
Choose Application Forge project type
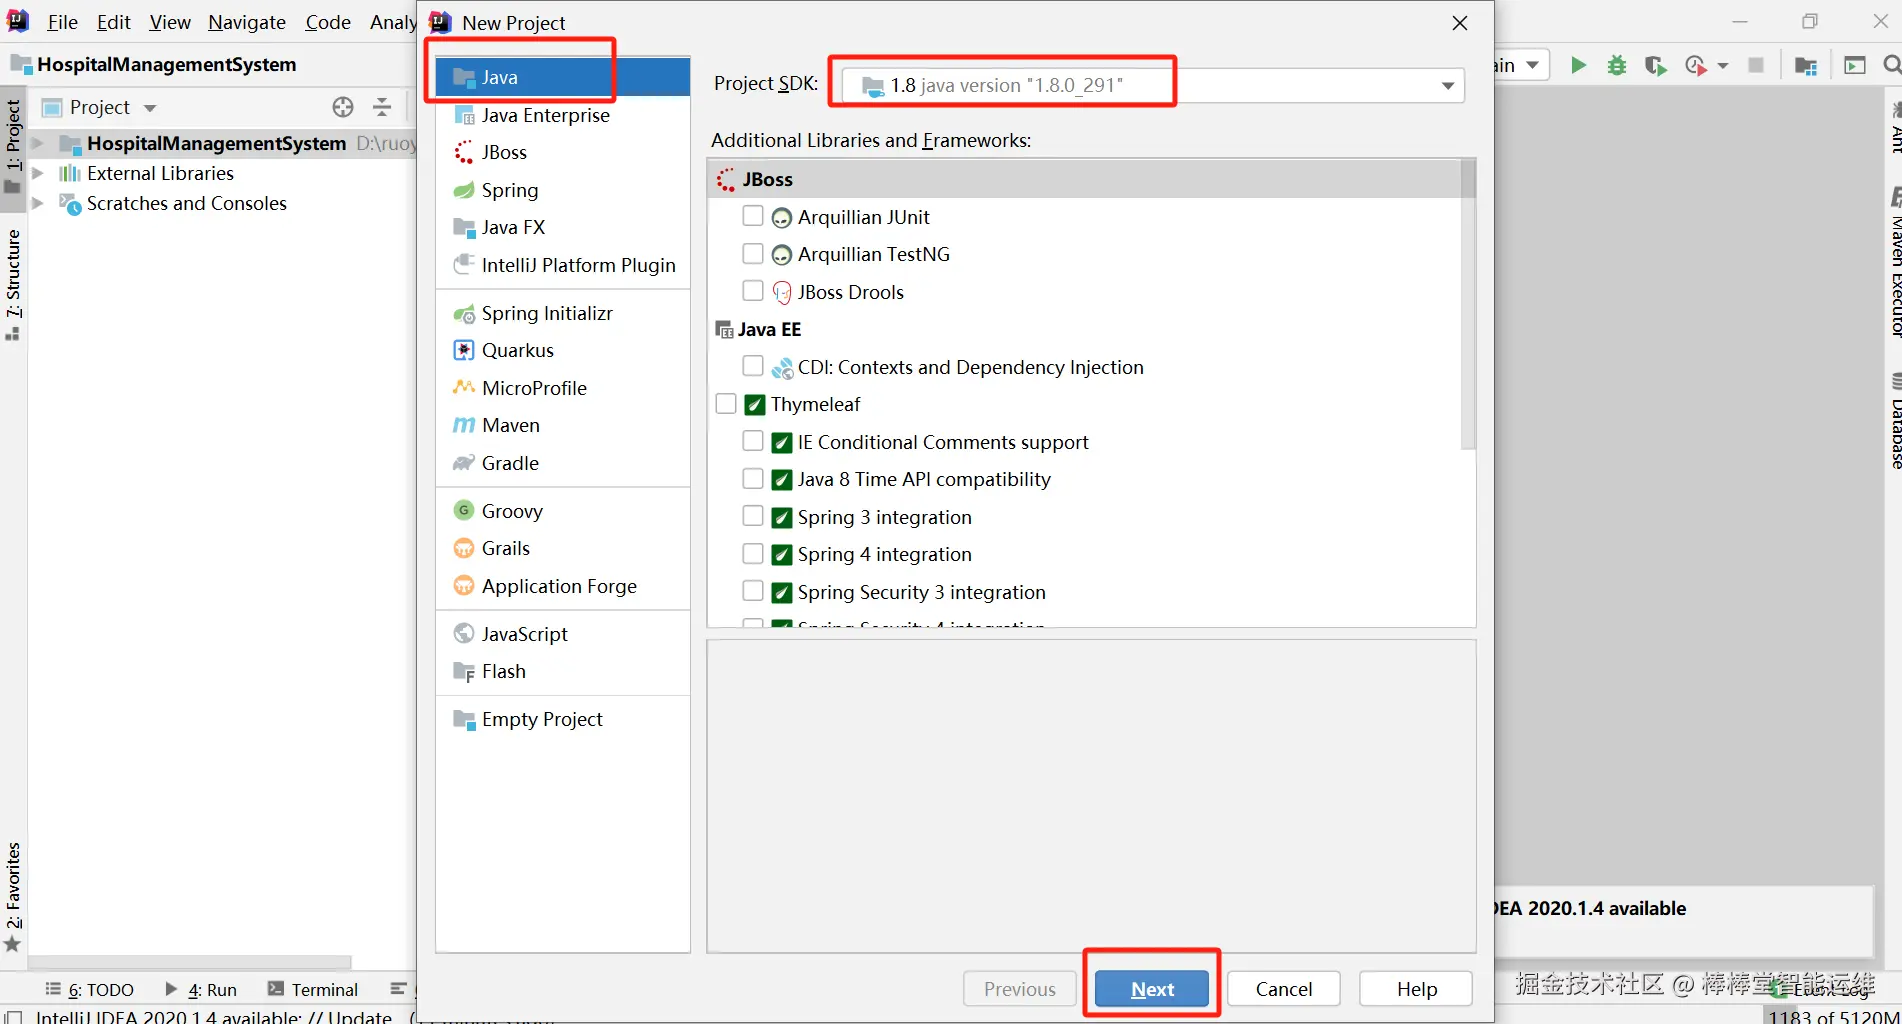click(563, 586)
